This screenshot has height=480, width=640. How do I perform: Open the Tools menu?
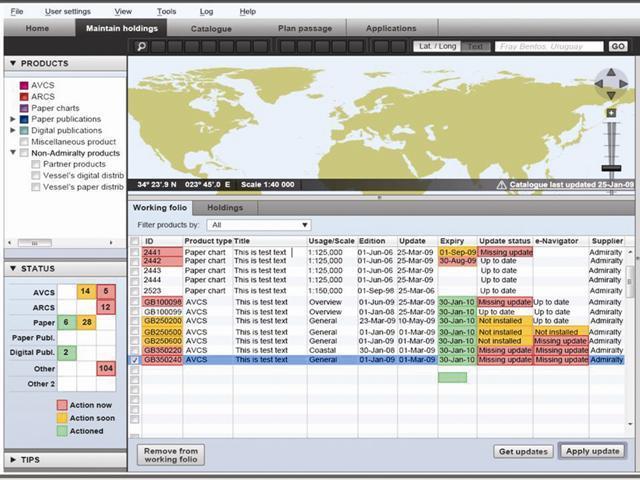tap(167, 11)
